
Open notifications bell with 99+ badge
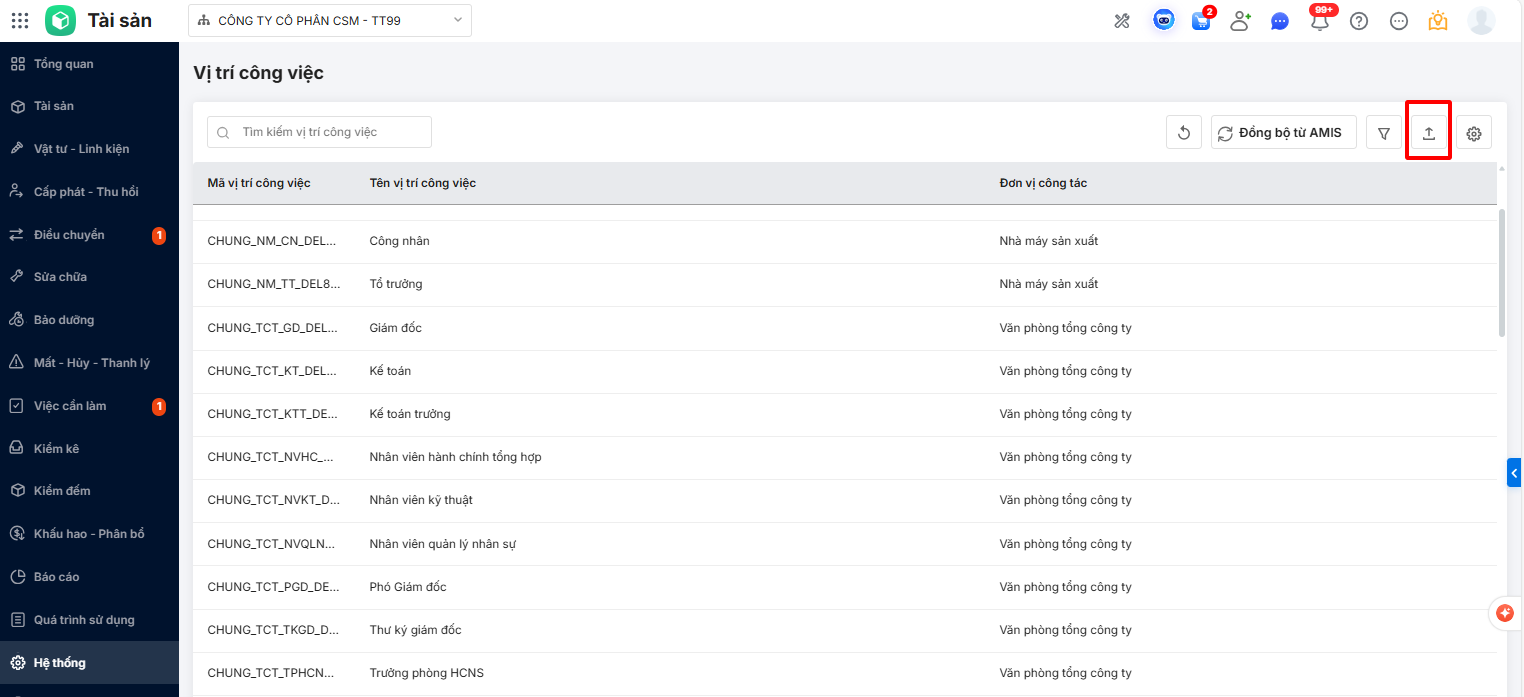1320,21
